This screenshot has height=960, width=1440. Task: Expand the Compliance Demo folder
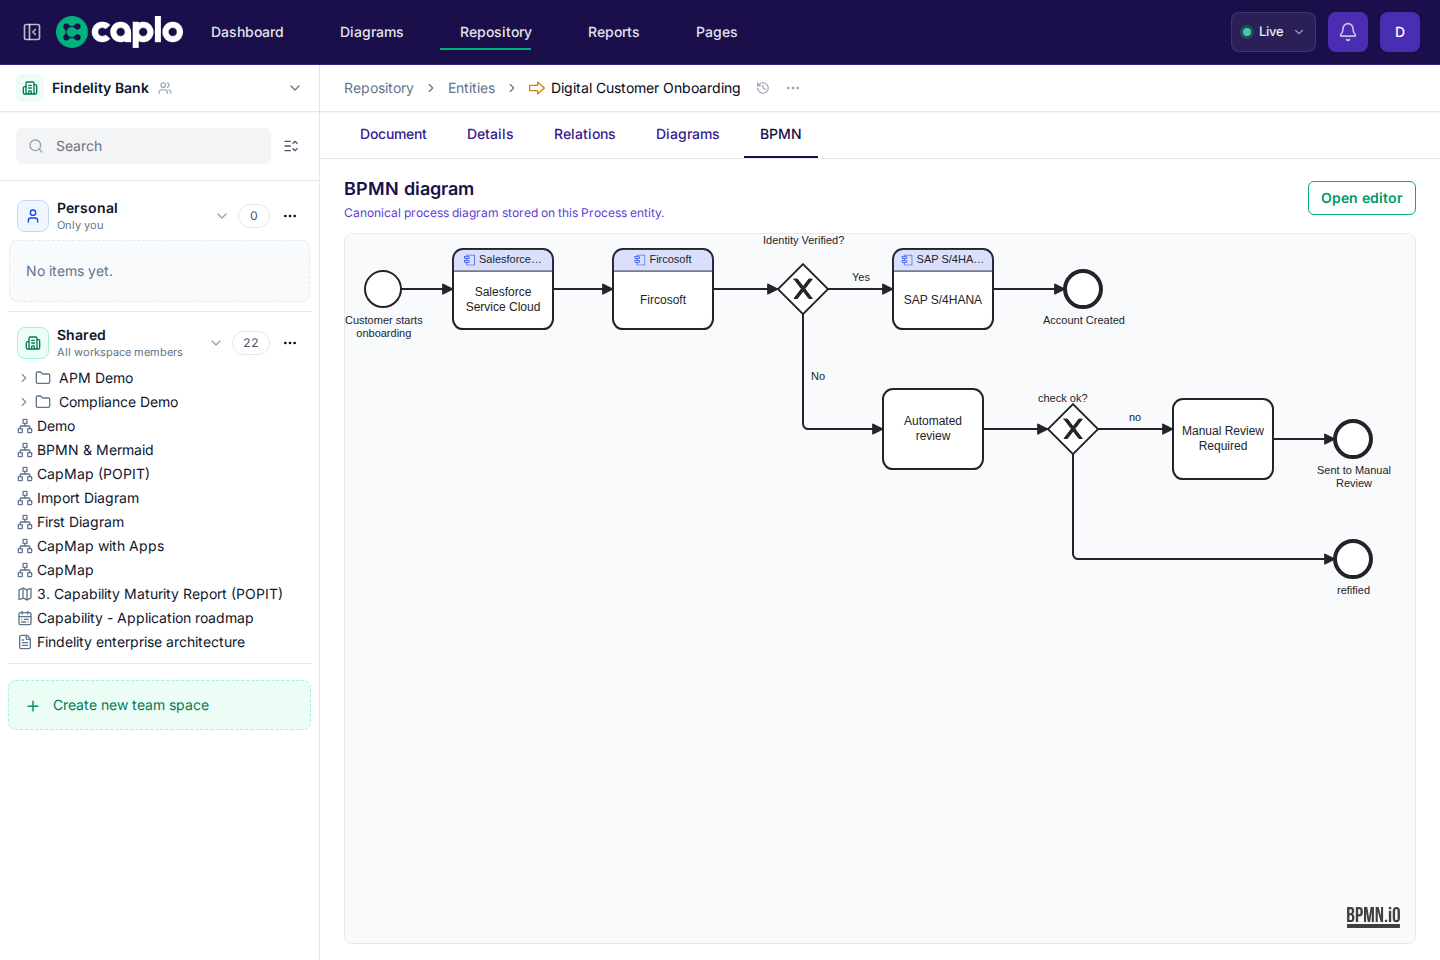click(24, 402)
